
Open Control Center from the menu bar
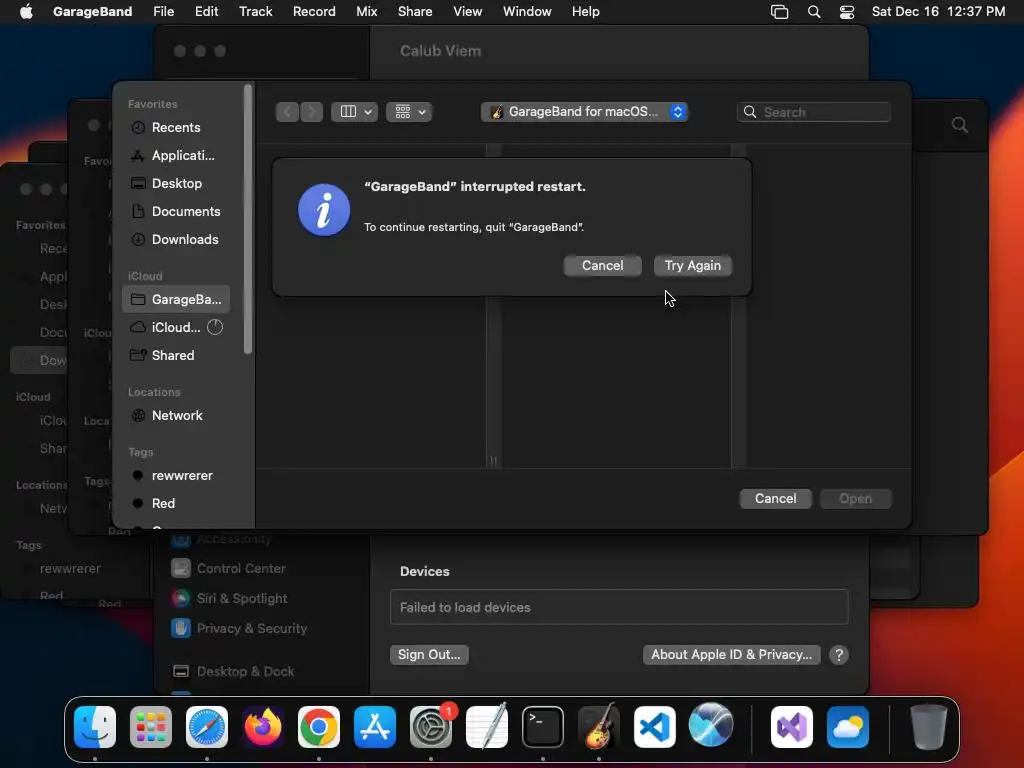[x=846, y=12]
